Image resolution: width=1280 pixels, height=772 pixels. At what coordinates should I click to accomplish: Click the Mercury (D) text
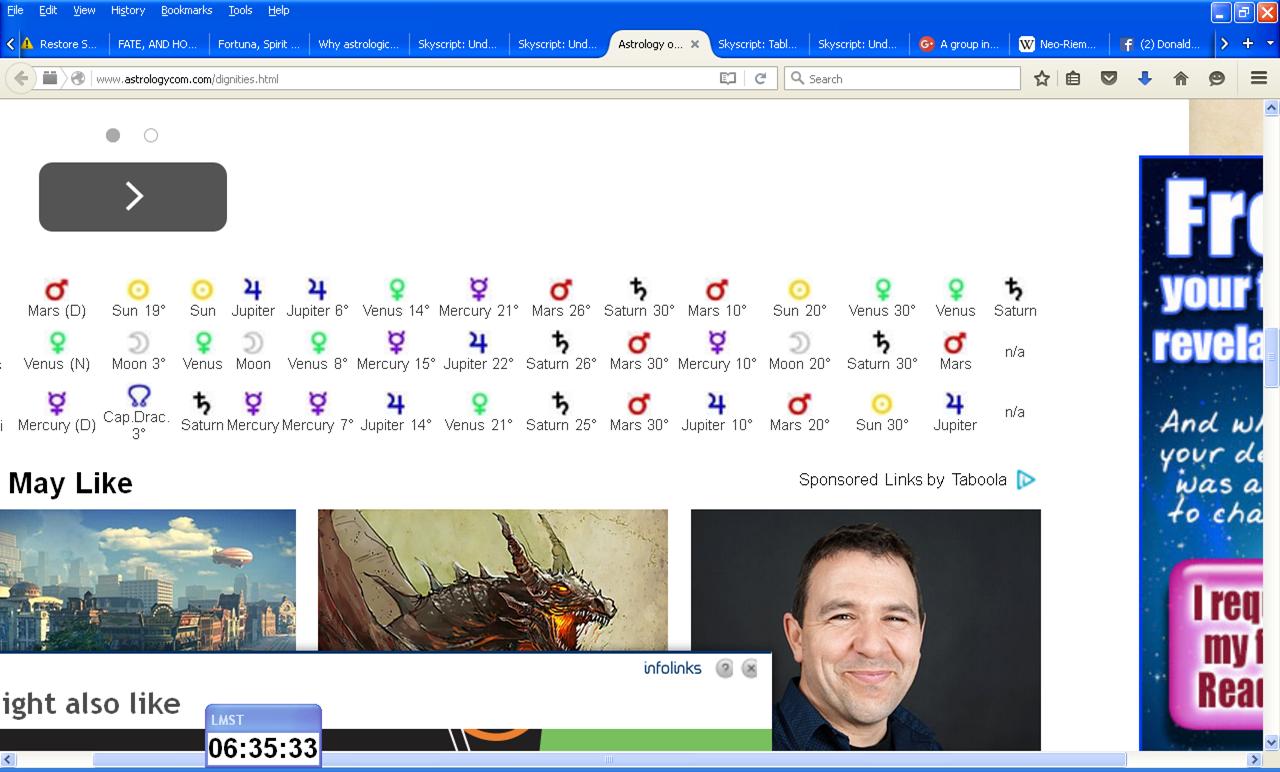pos(57,425)
